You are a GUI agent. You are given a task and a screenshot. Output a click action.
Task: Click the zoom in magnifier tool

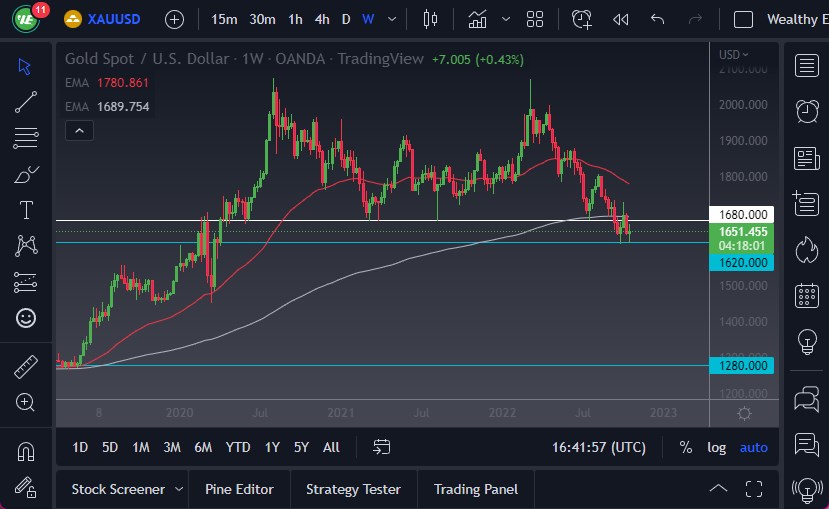[26, 402]
